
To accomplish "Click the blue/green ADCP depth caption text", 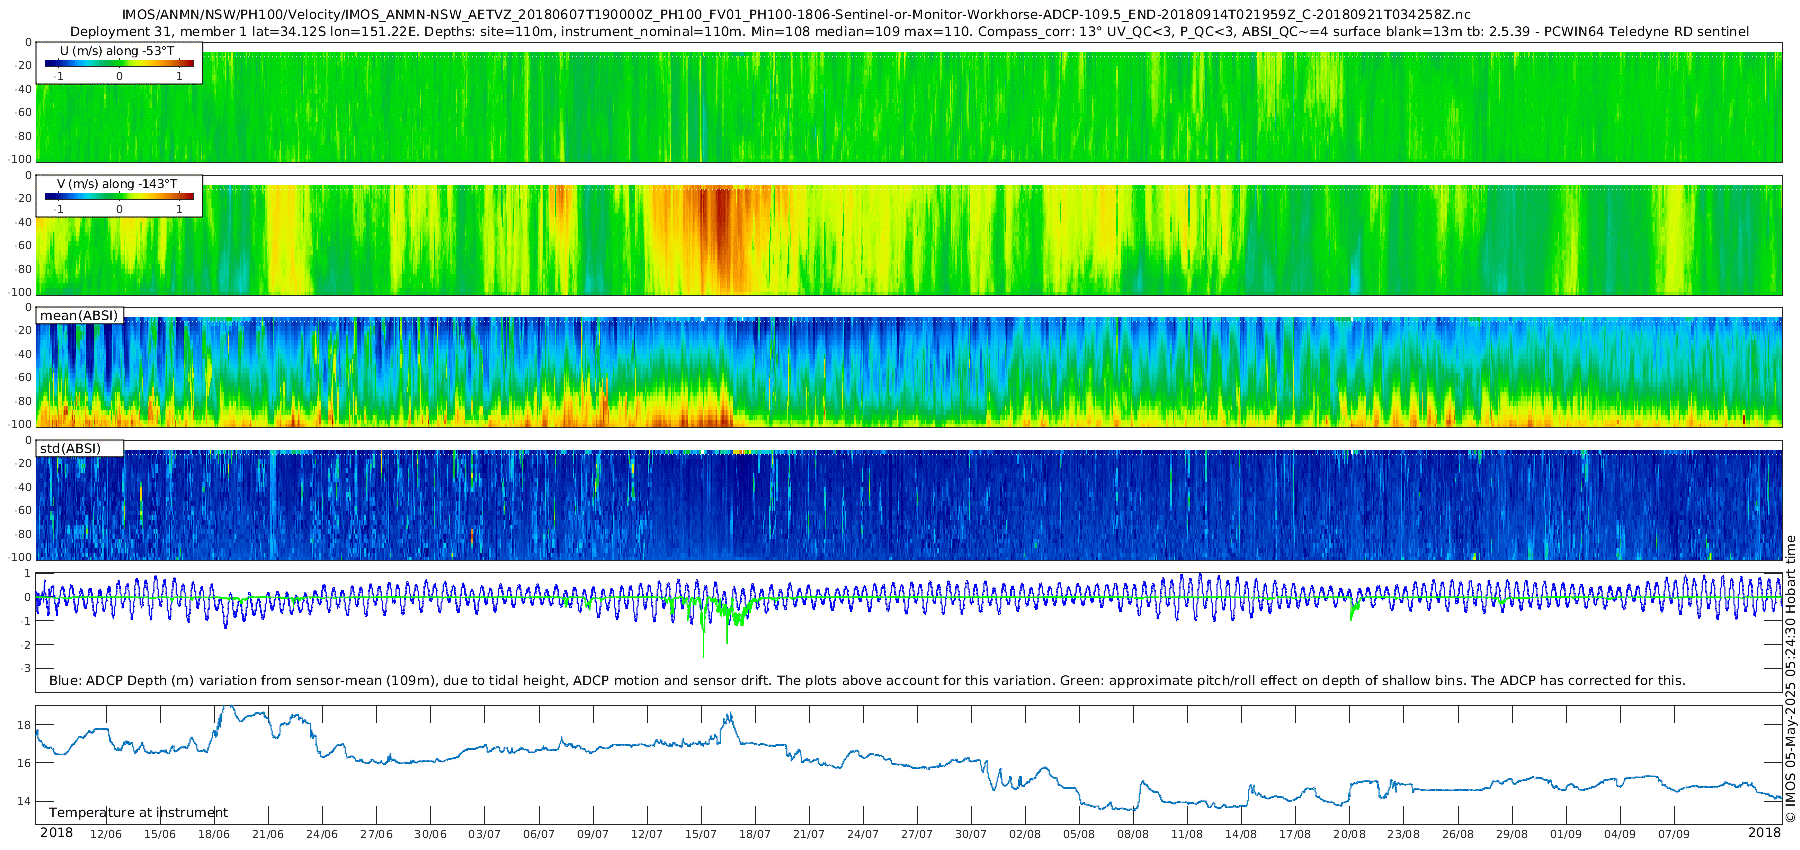I will click(867, 681).
